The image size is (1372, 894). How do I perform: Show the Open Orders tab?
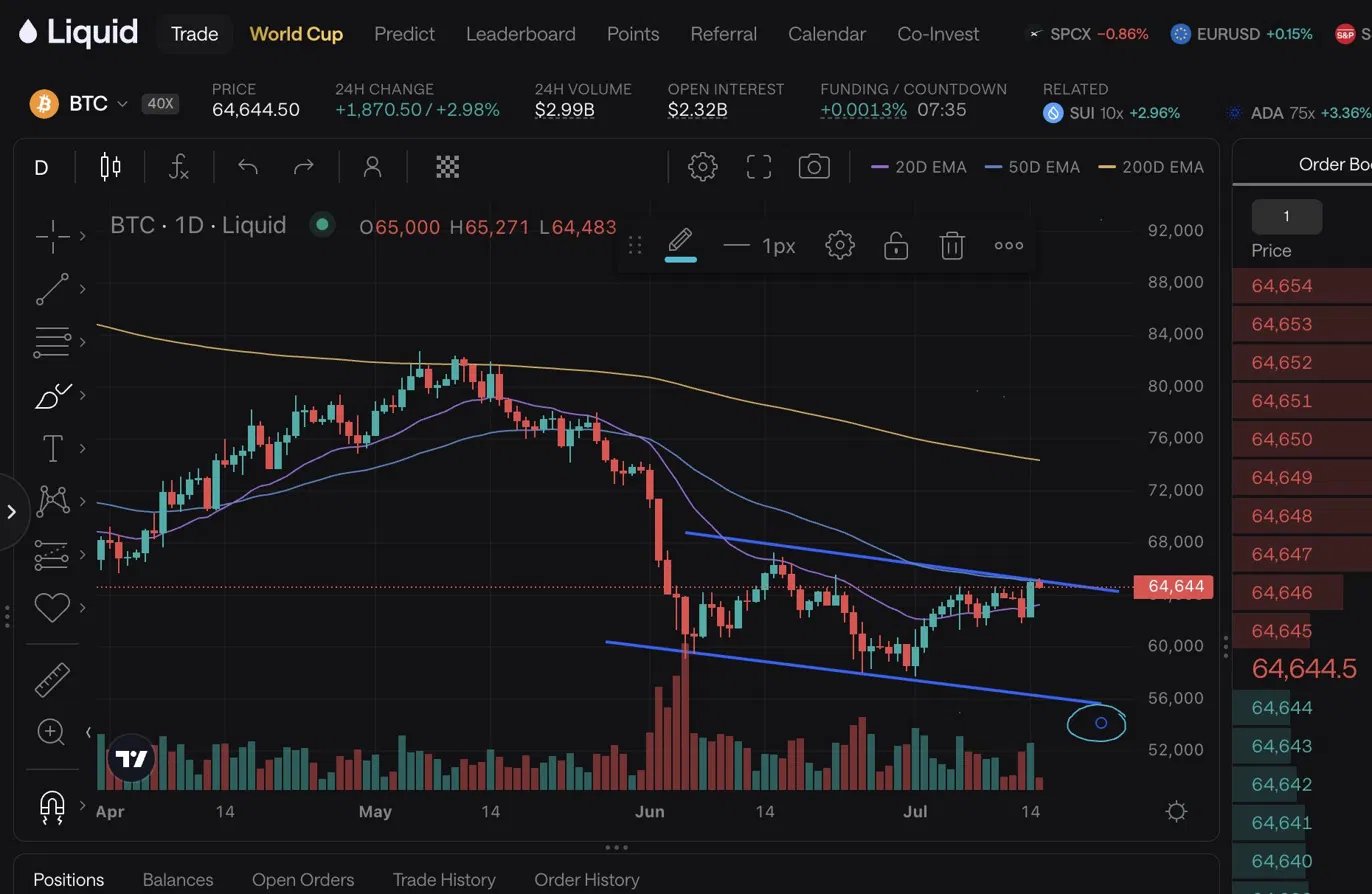click(x=303, y=880)
